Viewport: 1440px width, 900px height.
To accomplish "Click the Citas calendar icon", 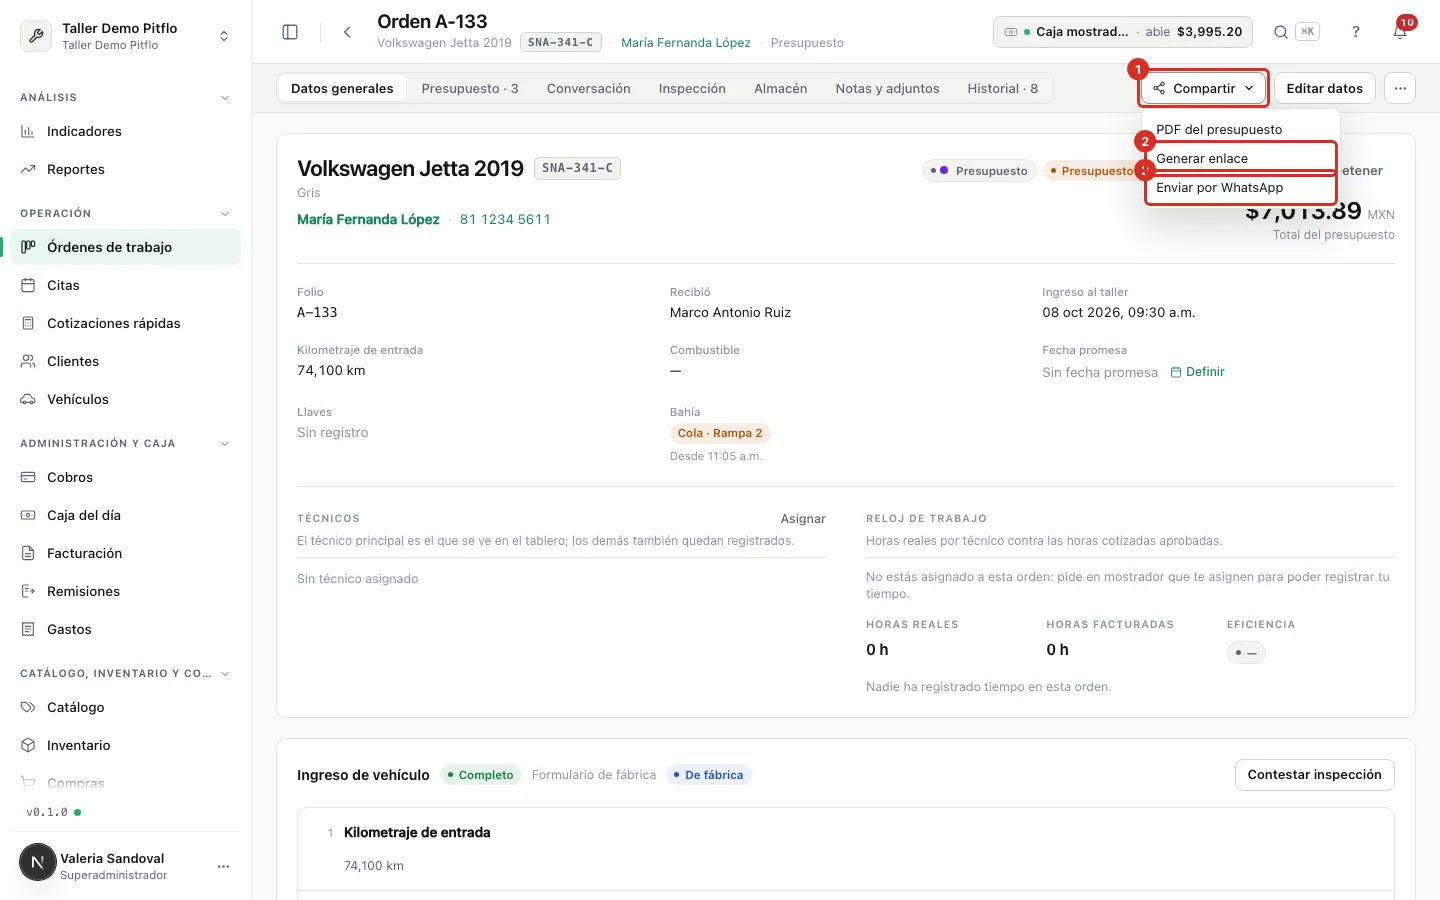I will 28,285.
